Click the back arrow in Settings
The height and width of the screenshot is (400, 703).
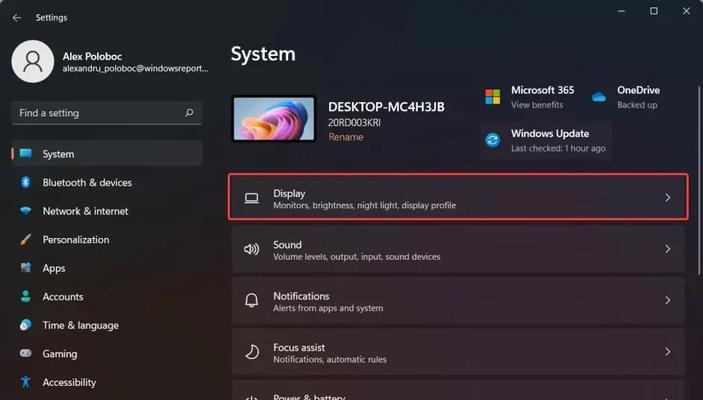coord(17,17)
